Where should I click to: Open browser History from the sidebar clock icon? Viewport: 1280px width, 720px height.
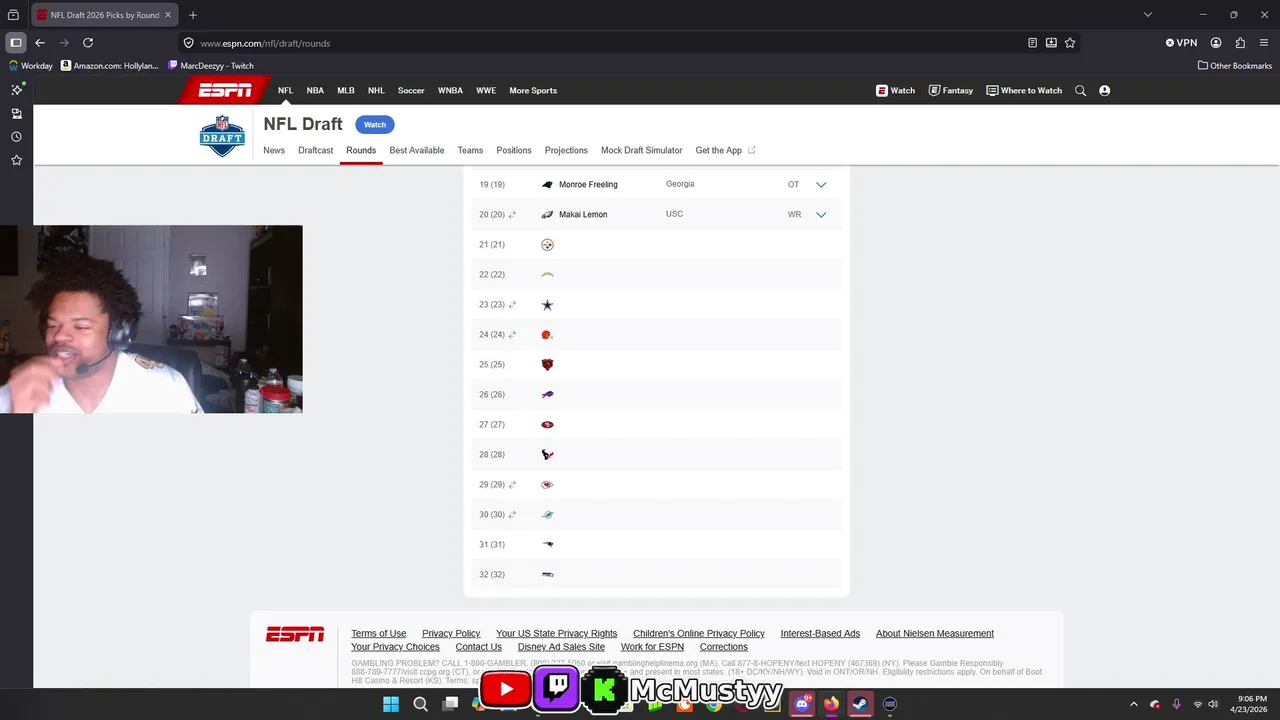tap(16, 137)
